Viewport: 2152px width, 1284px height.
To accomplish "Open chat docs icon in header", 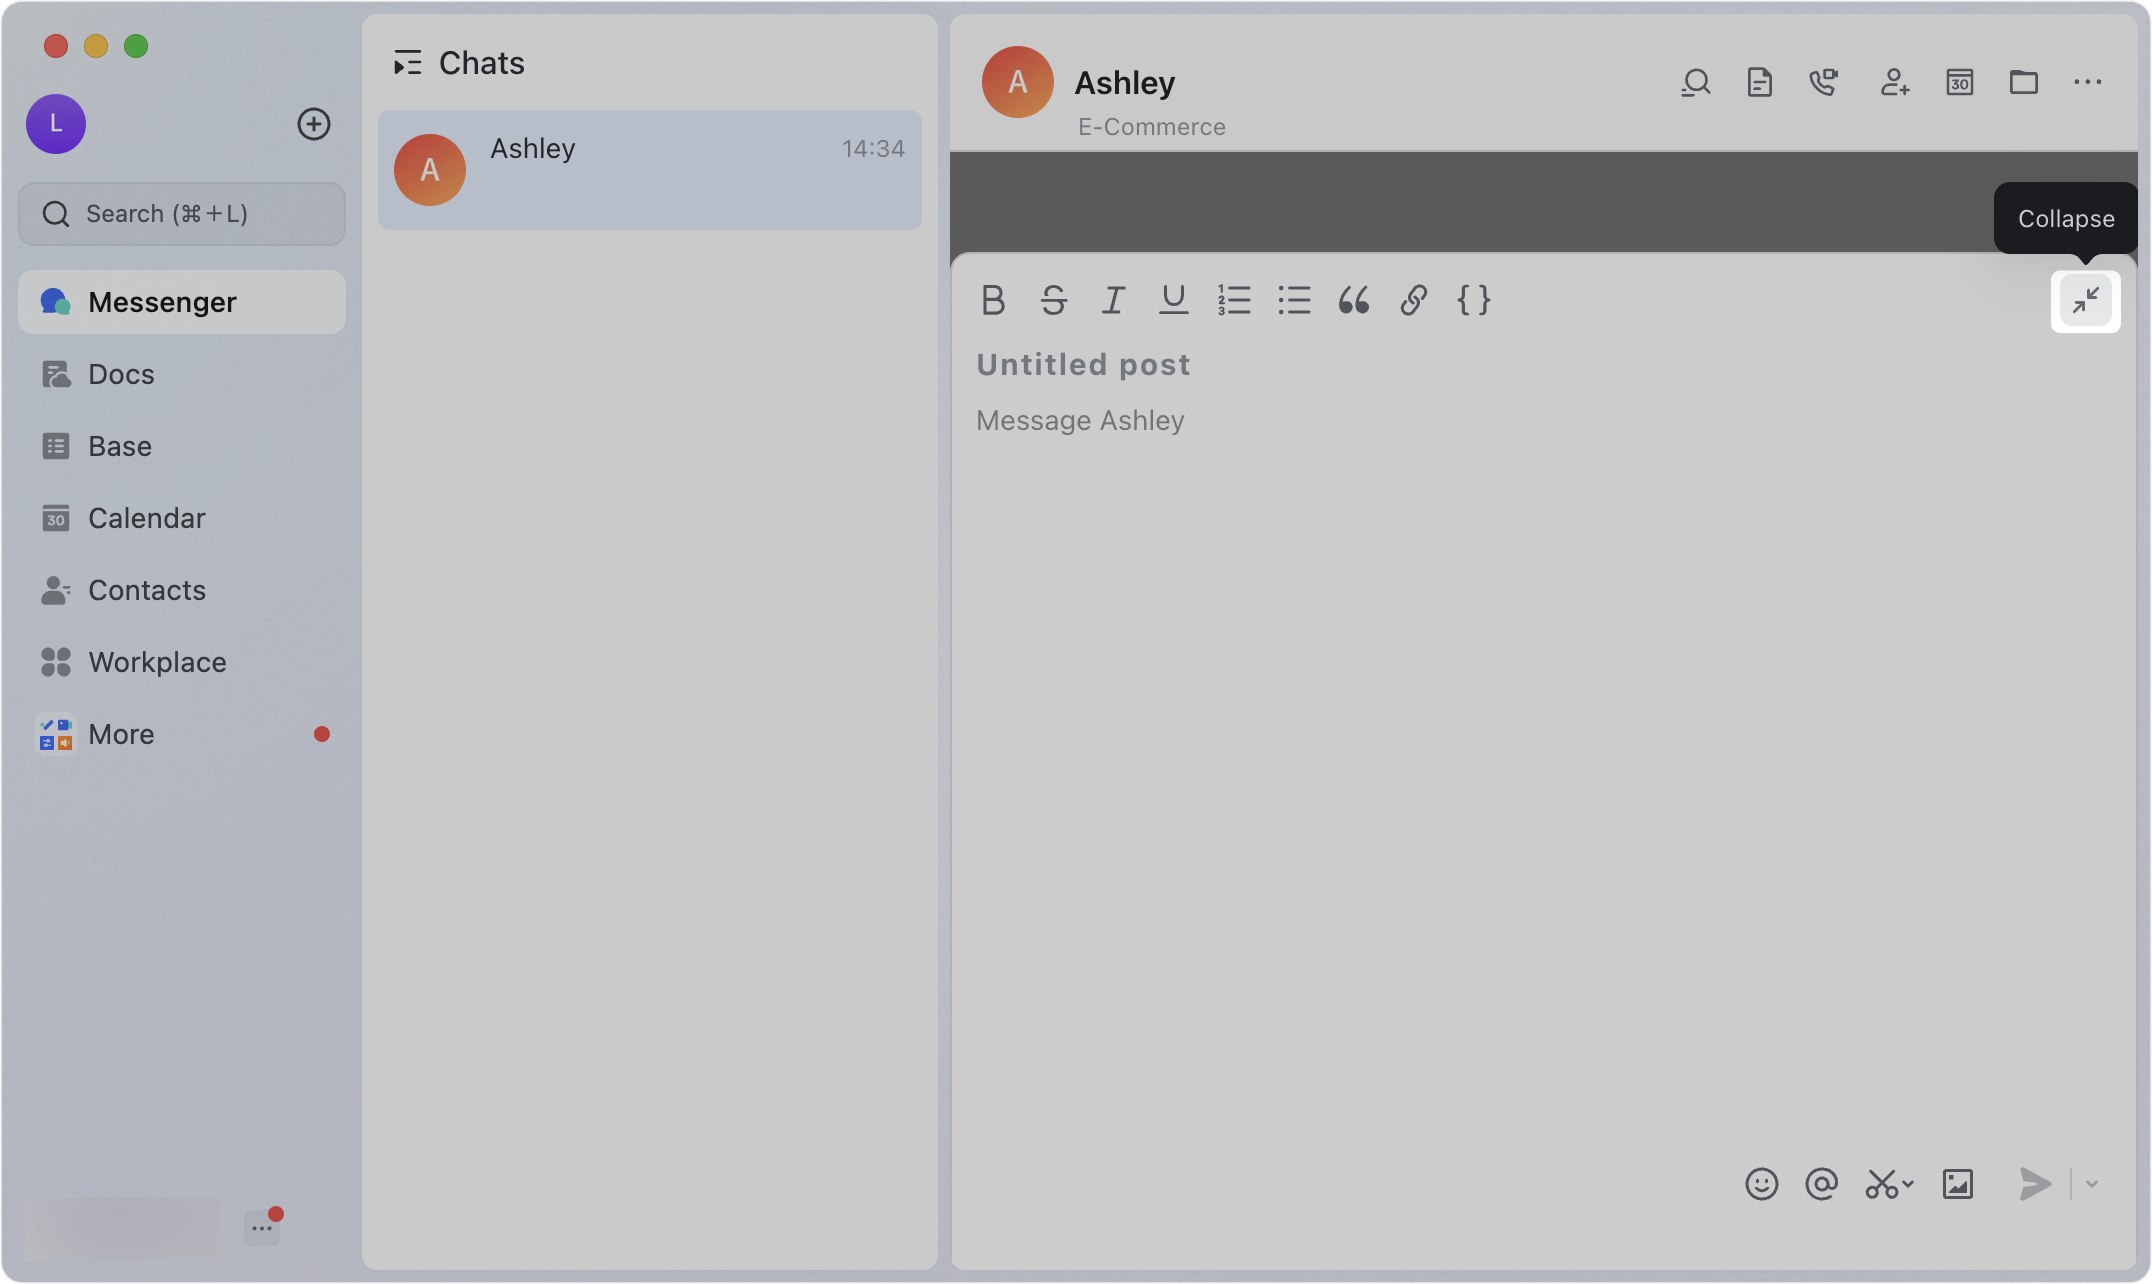I will [1760, 82].
